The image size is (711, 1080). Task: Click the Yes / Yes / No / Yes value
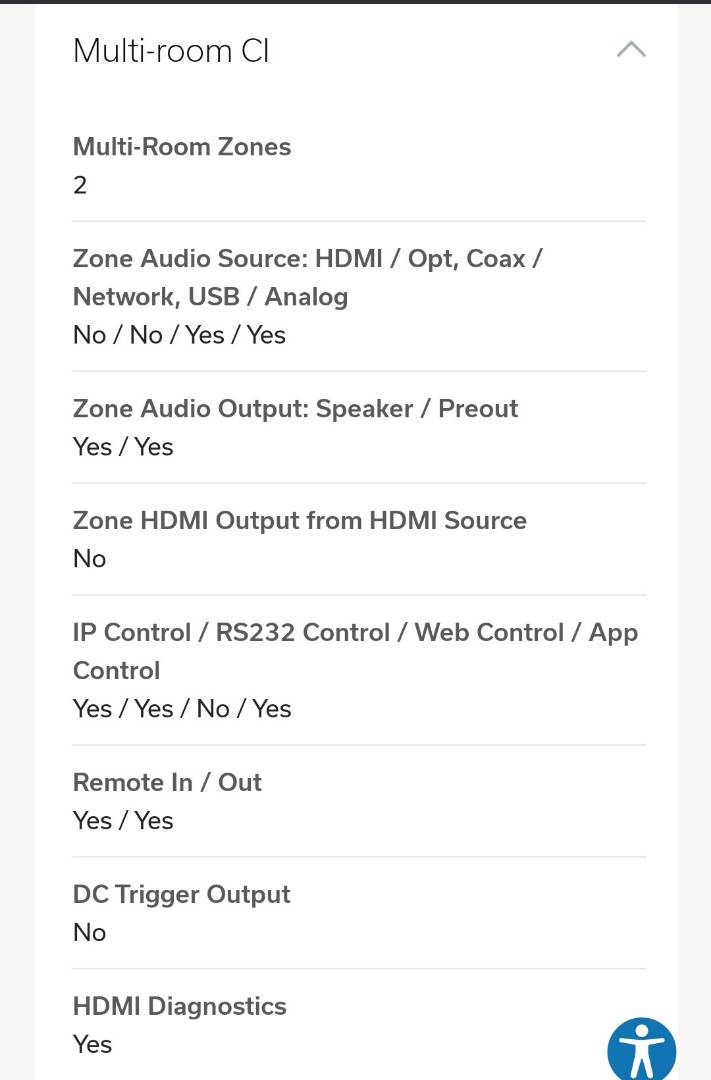(182, 709)
